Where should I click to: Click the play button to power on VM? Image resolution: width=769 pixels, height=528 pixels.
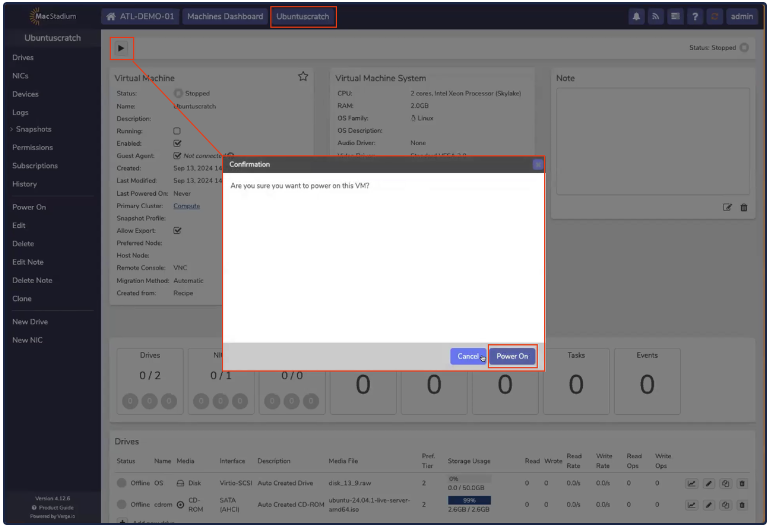pyautogui.click(x=121, y=47)
